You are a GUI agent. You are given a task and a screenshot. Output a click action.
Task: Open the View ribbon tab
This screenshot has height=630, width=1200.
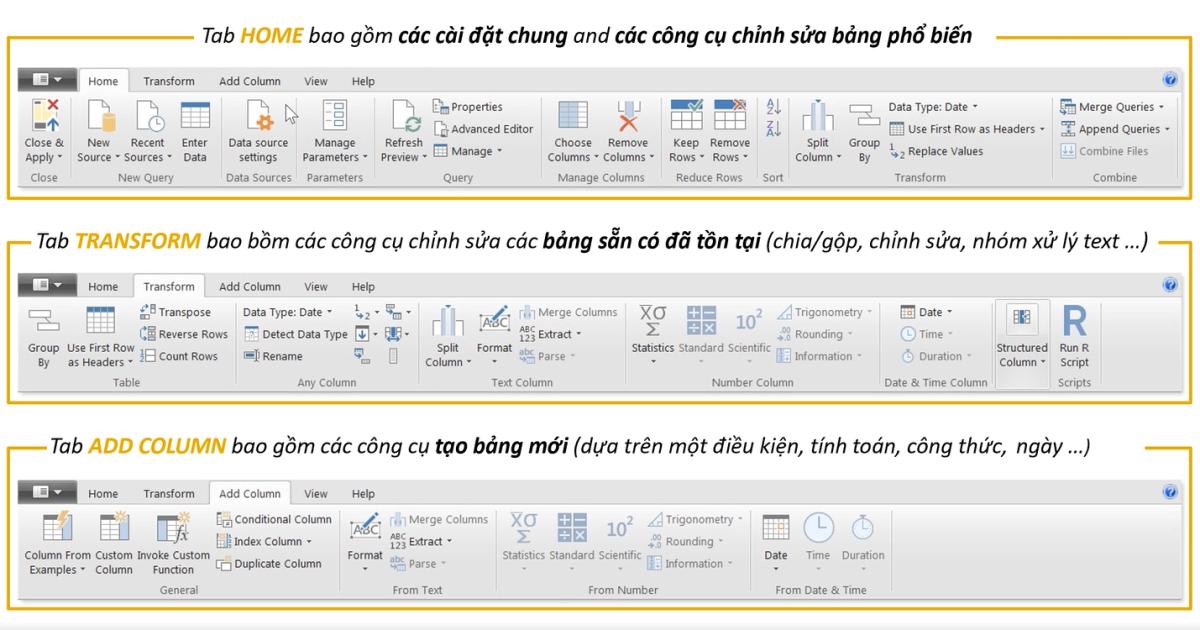point(316,81)
